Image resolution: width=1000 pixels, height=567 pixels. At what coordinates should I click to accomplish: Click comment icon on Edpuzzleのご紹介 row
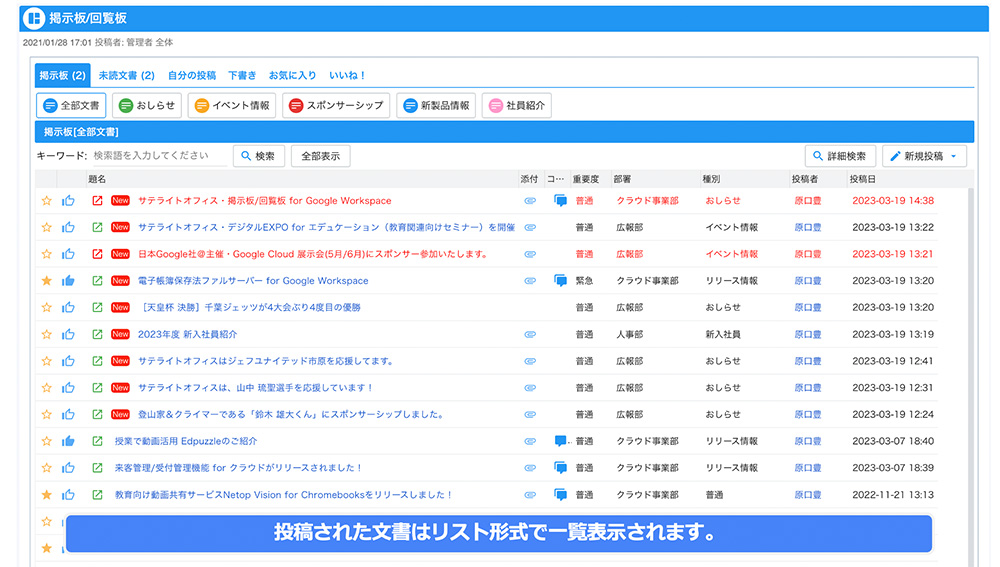coord(561,441)
